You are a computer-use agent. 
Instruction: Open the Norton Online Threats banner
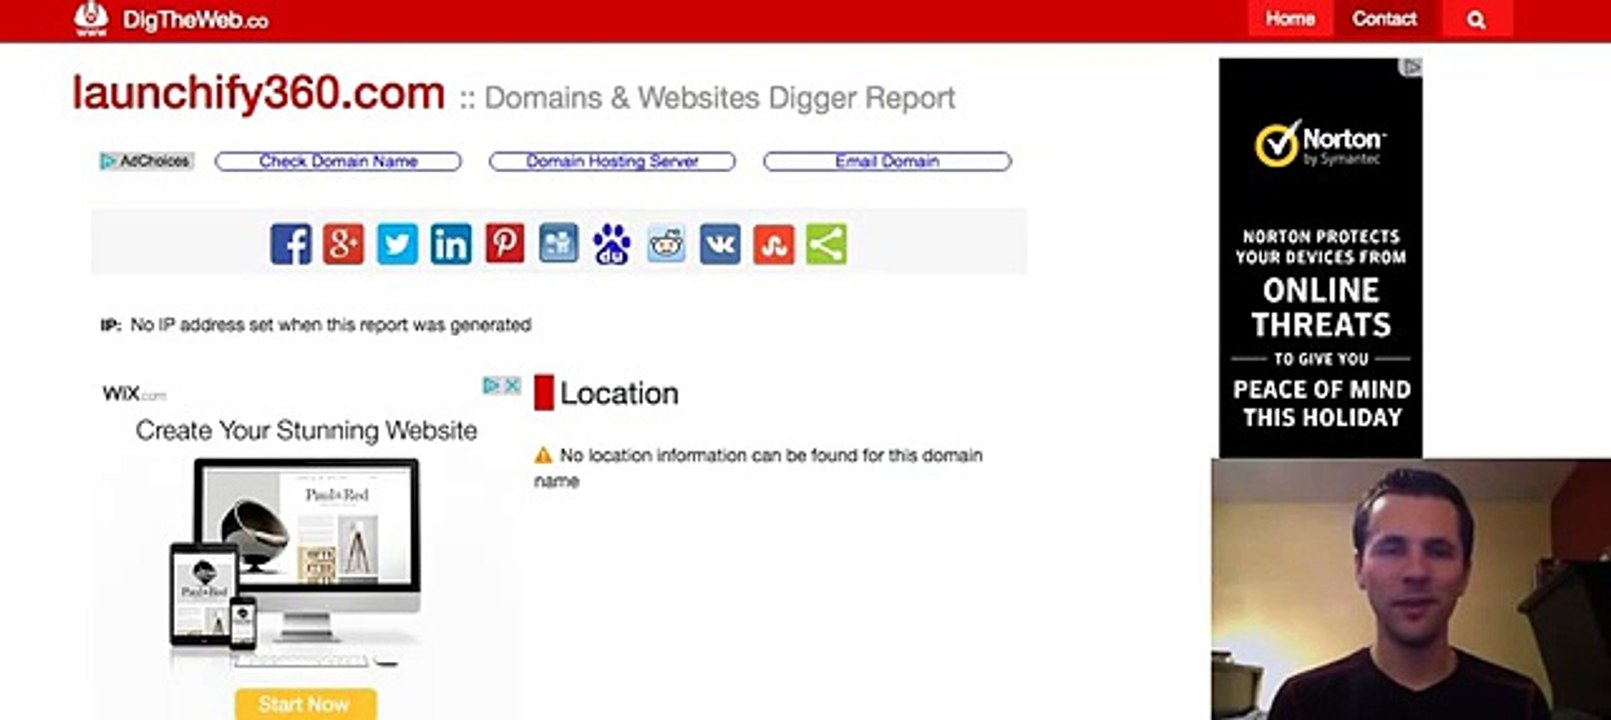(1321, 258)
